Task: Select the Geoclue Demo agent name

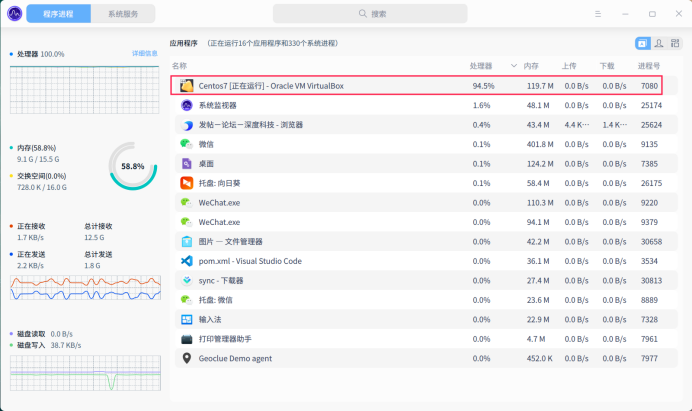Action: click(x=235, y=358)
